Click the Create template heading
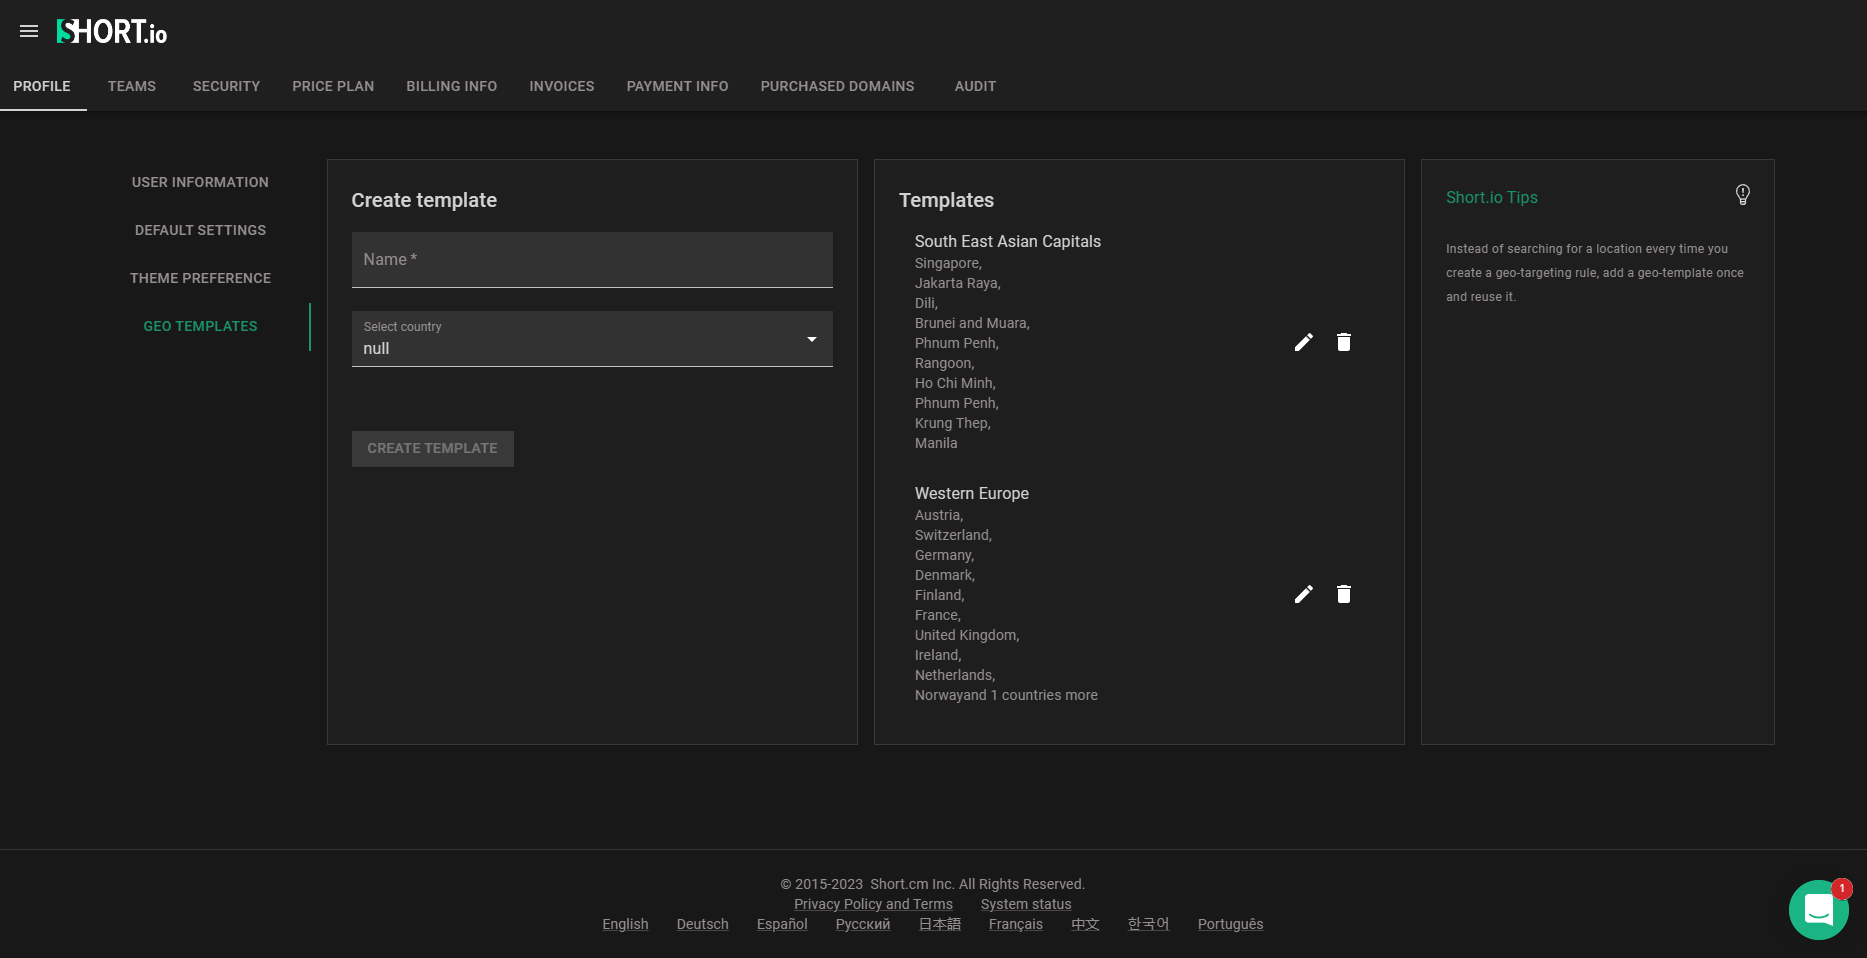This screenshot has width=1867, height=958. [x=424, y=200]
